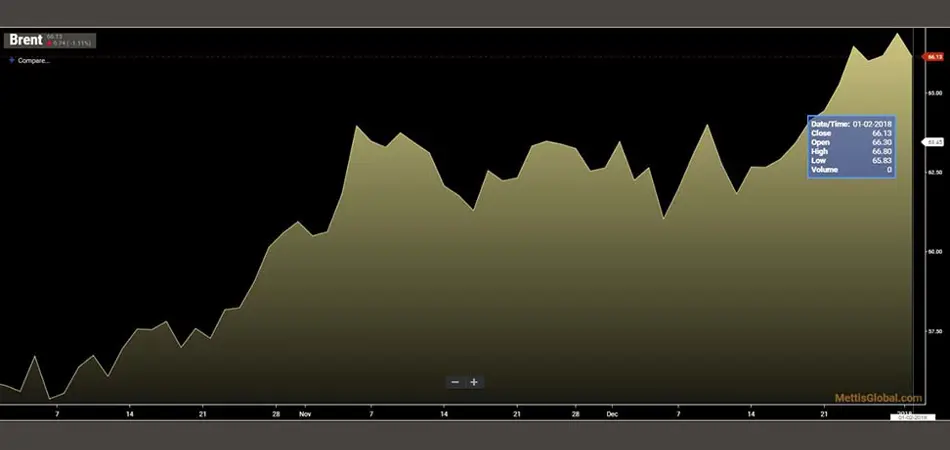The width and height of the screenshot is (950, 450).
Task: Click the Nov label on the time axis
Action: coord(305,412)
